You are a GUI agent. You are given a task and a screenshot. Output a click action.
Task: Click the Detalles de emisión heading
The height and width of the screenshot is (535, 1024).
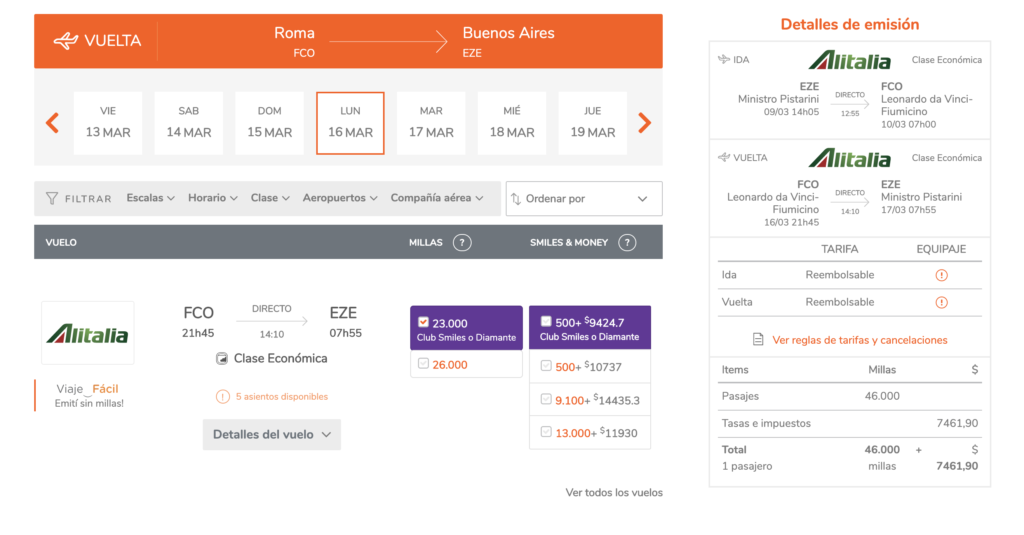(x=850, y=24)
